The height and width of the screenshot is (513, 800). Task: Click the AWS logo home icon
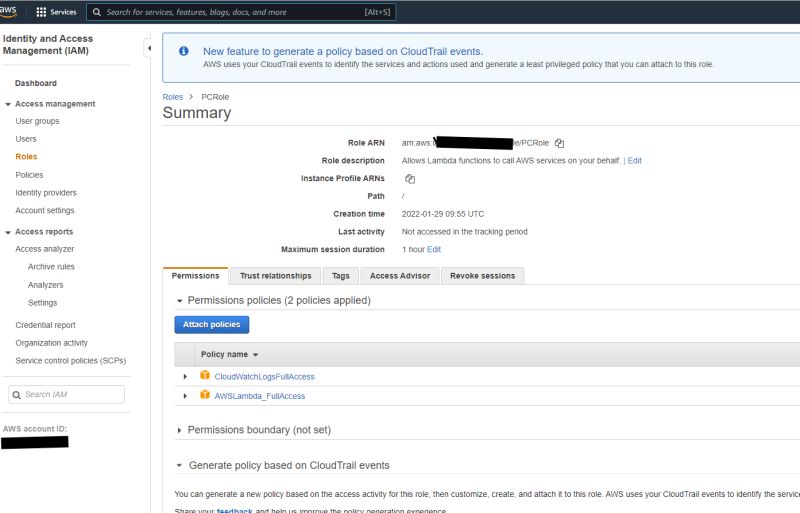(8, 11)
